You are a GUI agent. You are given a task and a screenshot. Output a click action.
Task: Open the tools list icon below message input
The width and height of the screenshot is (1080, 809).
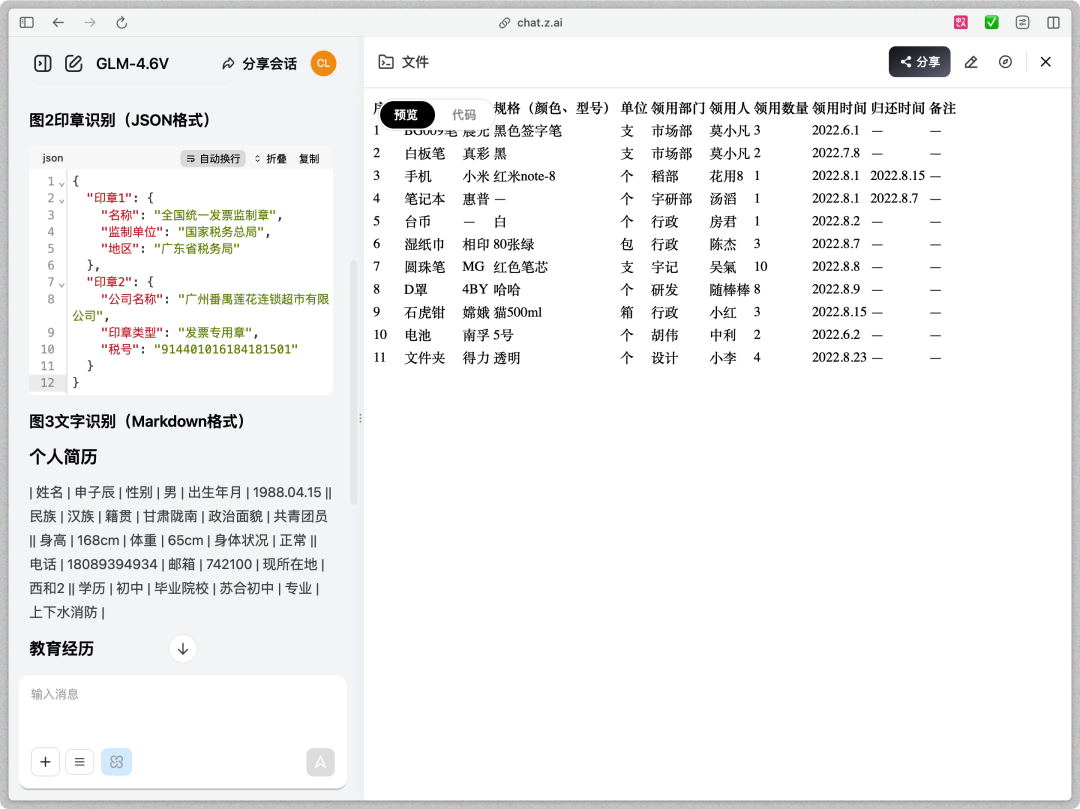[80, 762]
